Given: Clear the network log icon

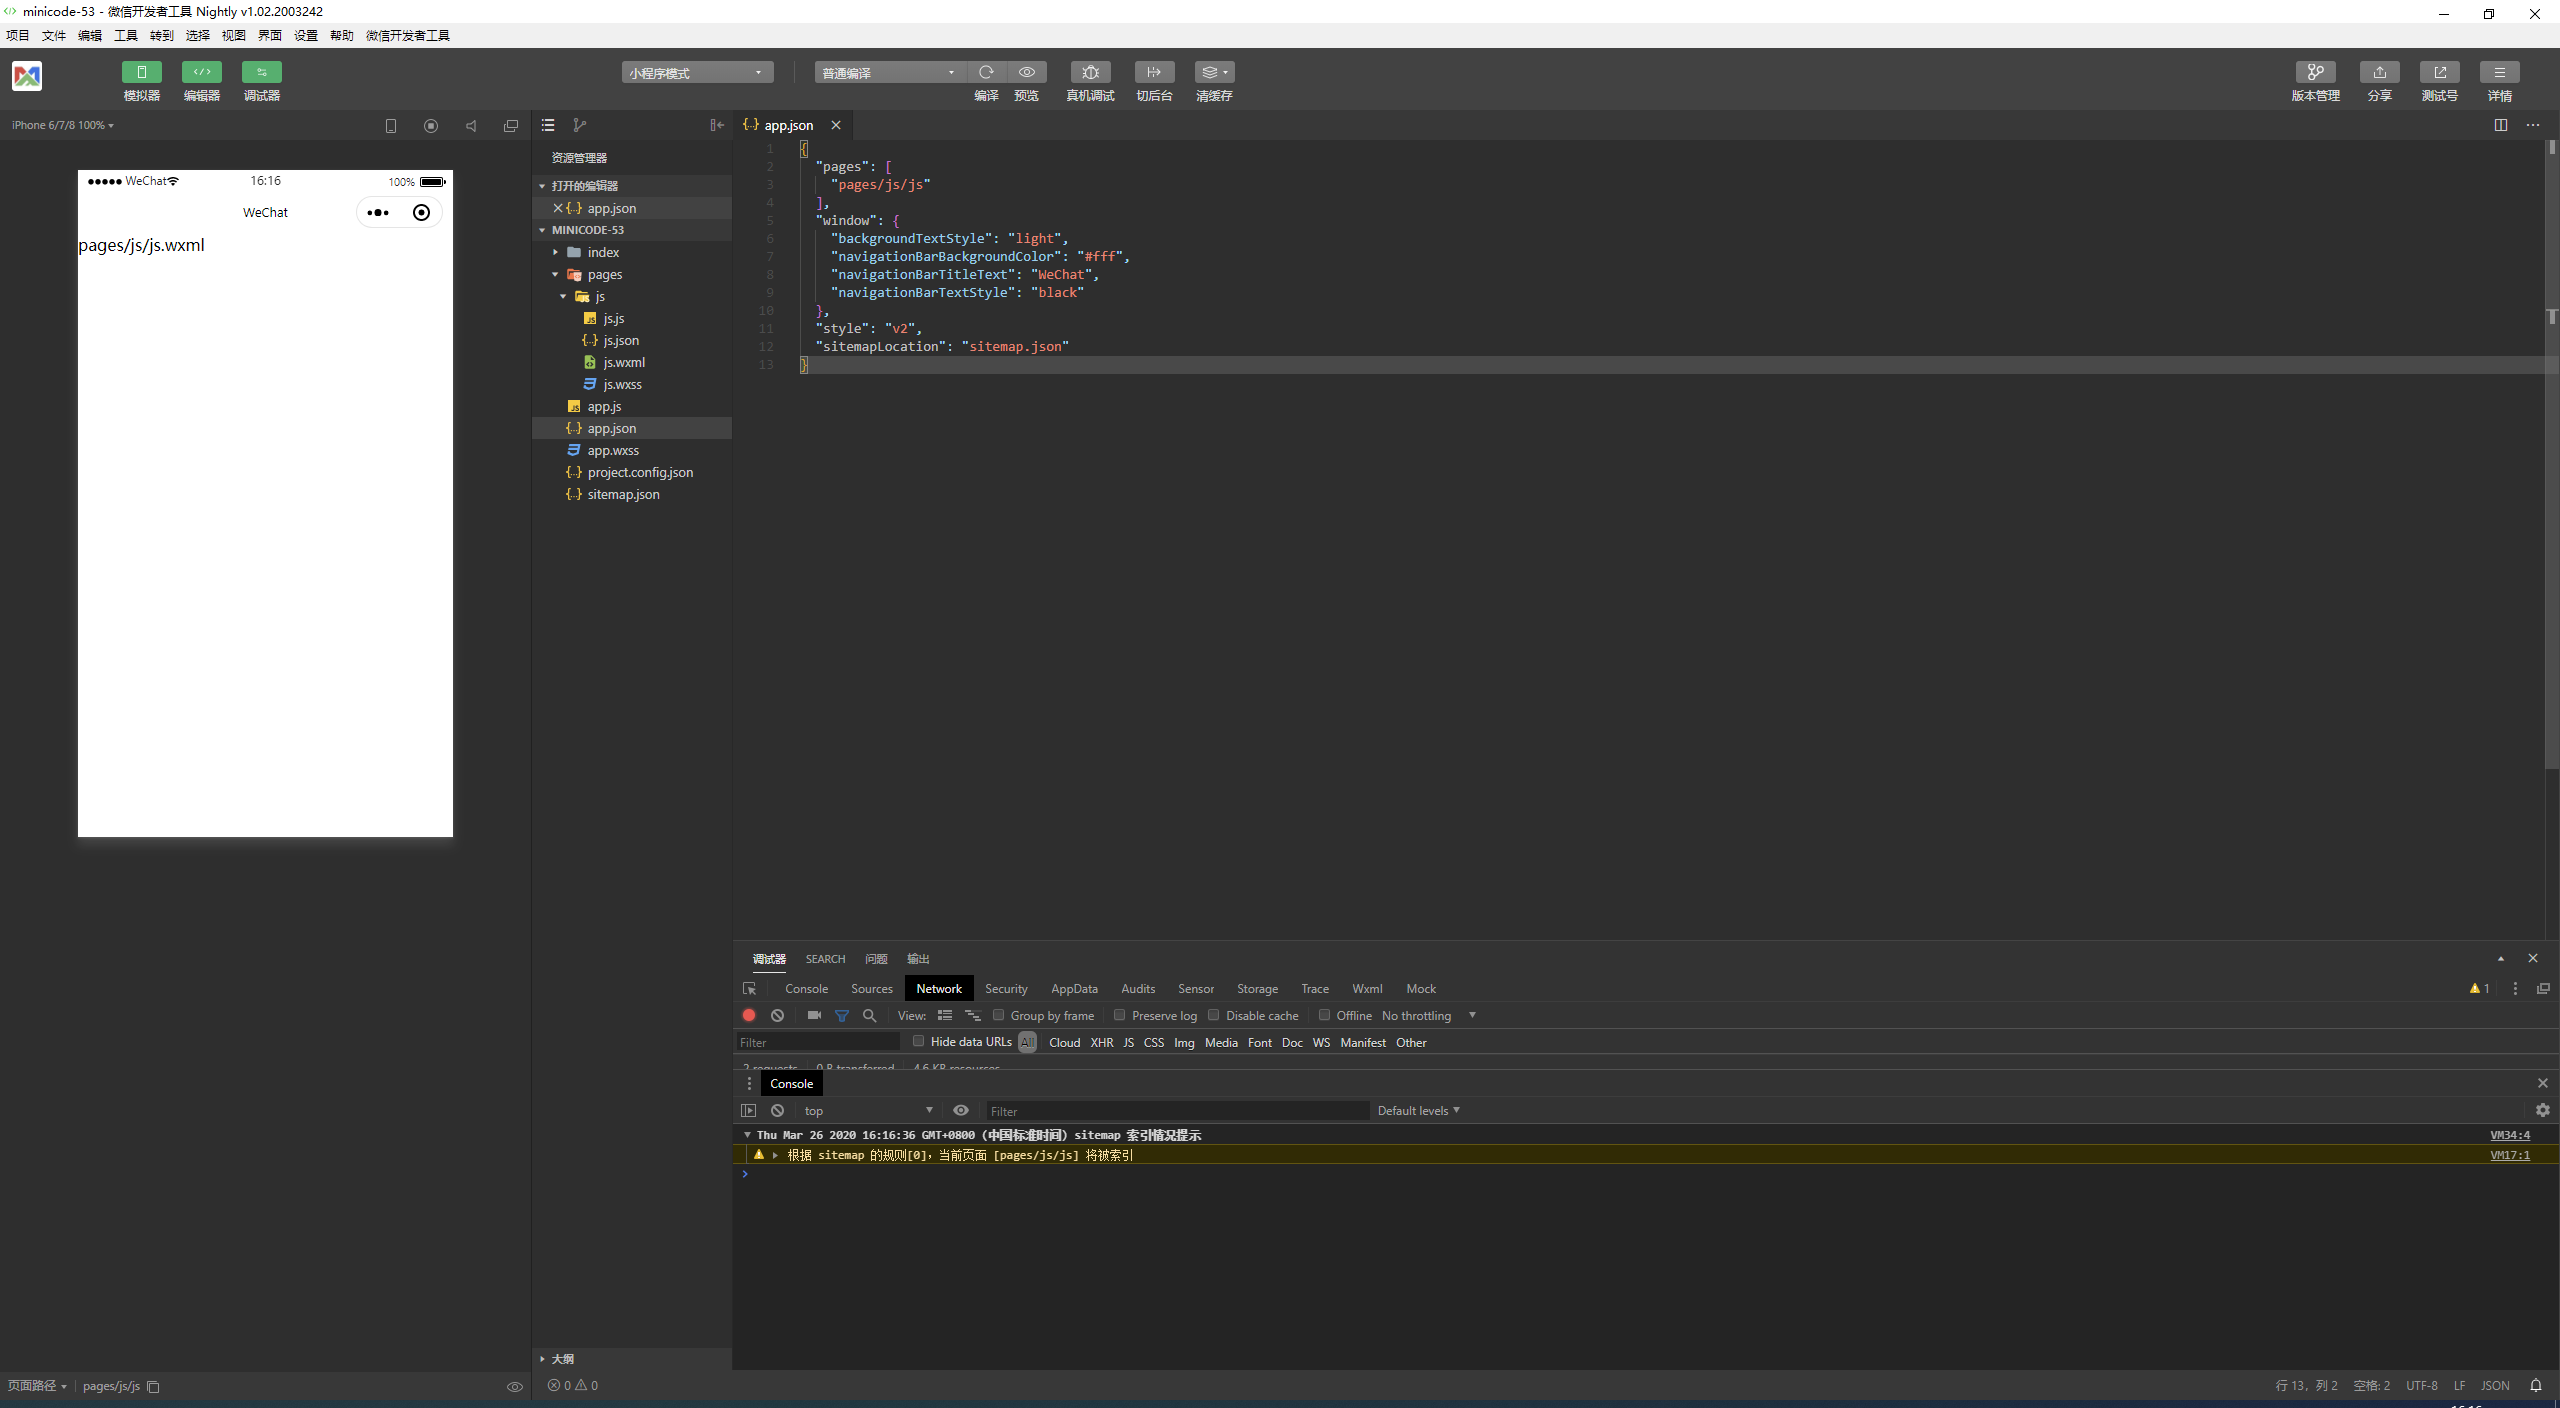Looking at the screenshot, I should pyautogui.click(x=777, y=1015).
